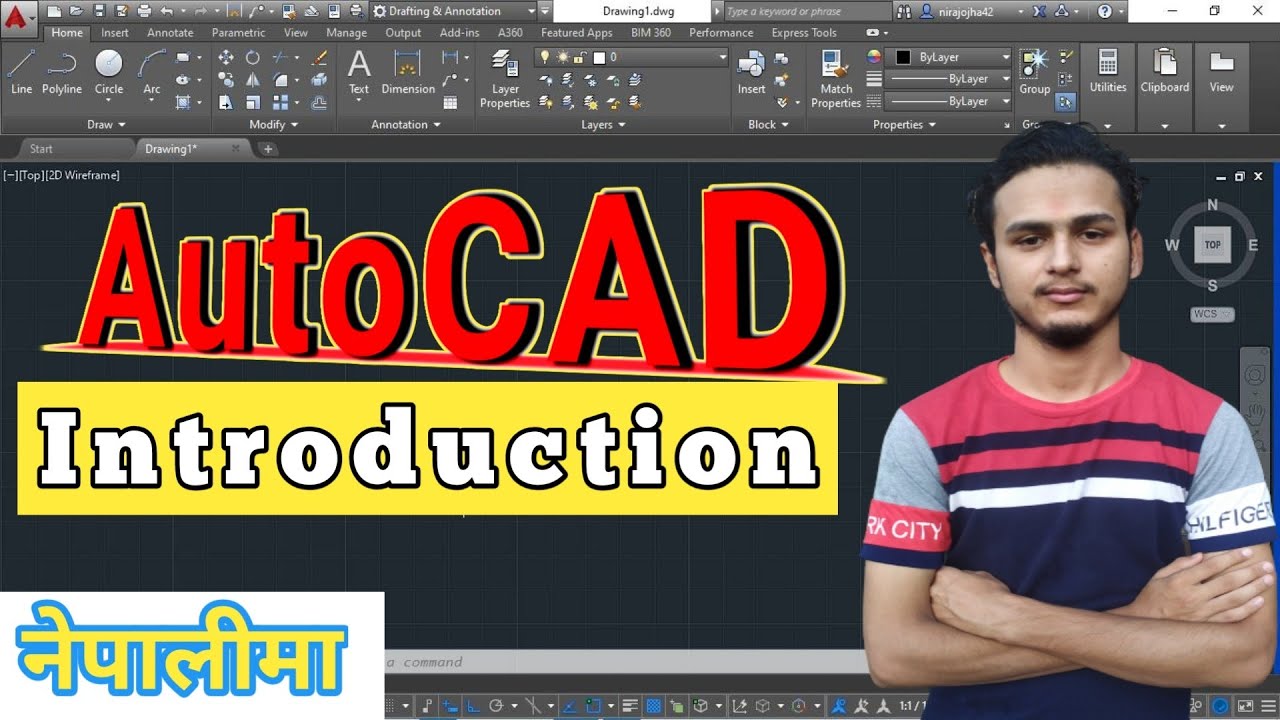
Task: Switch to the Insert ribbon tab
Action: coord(115,32)
